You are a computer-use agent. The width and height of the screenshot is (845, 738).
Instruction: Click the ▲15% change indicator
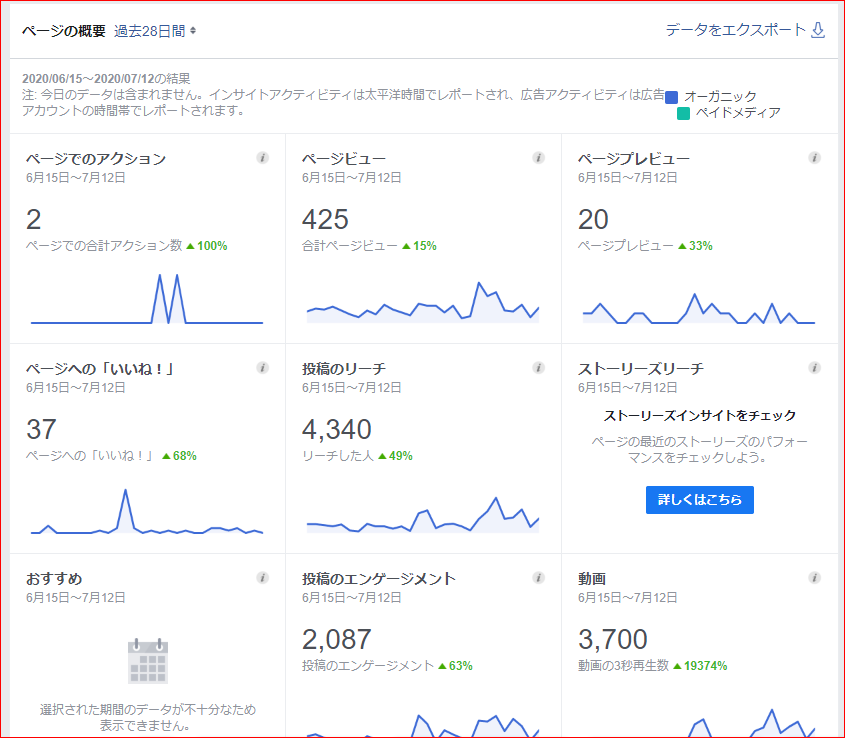click(419, 246)
